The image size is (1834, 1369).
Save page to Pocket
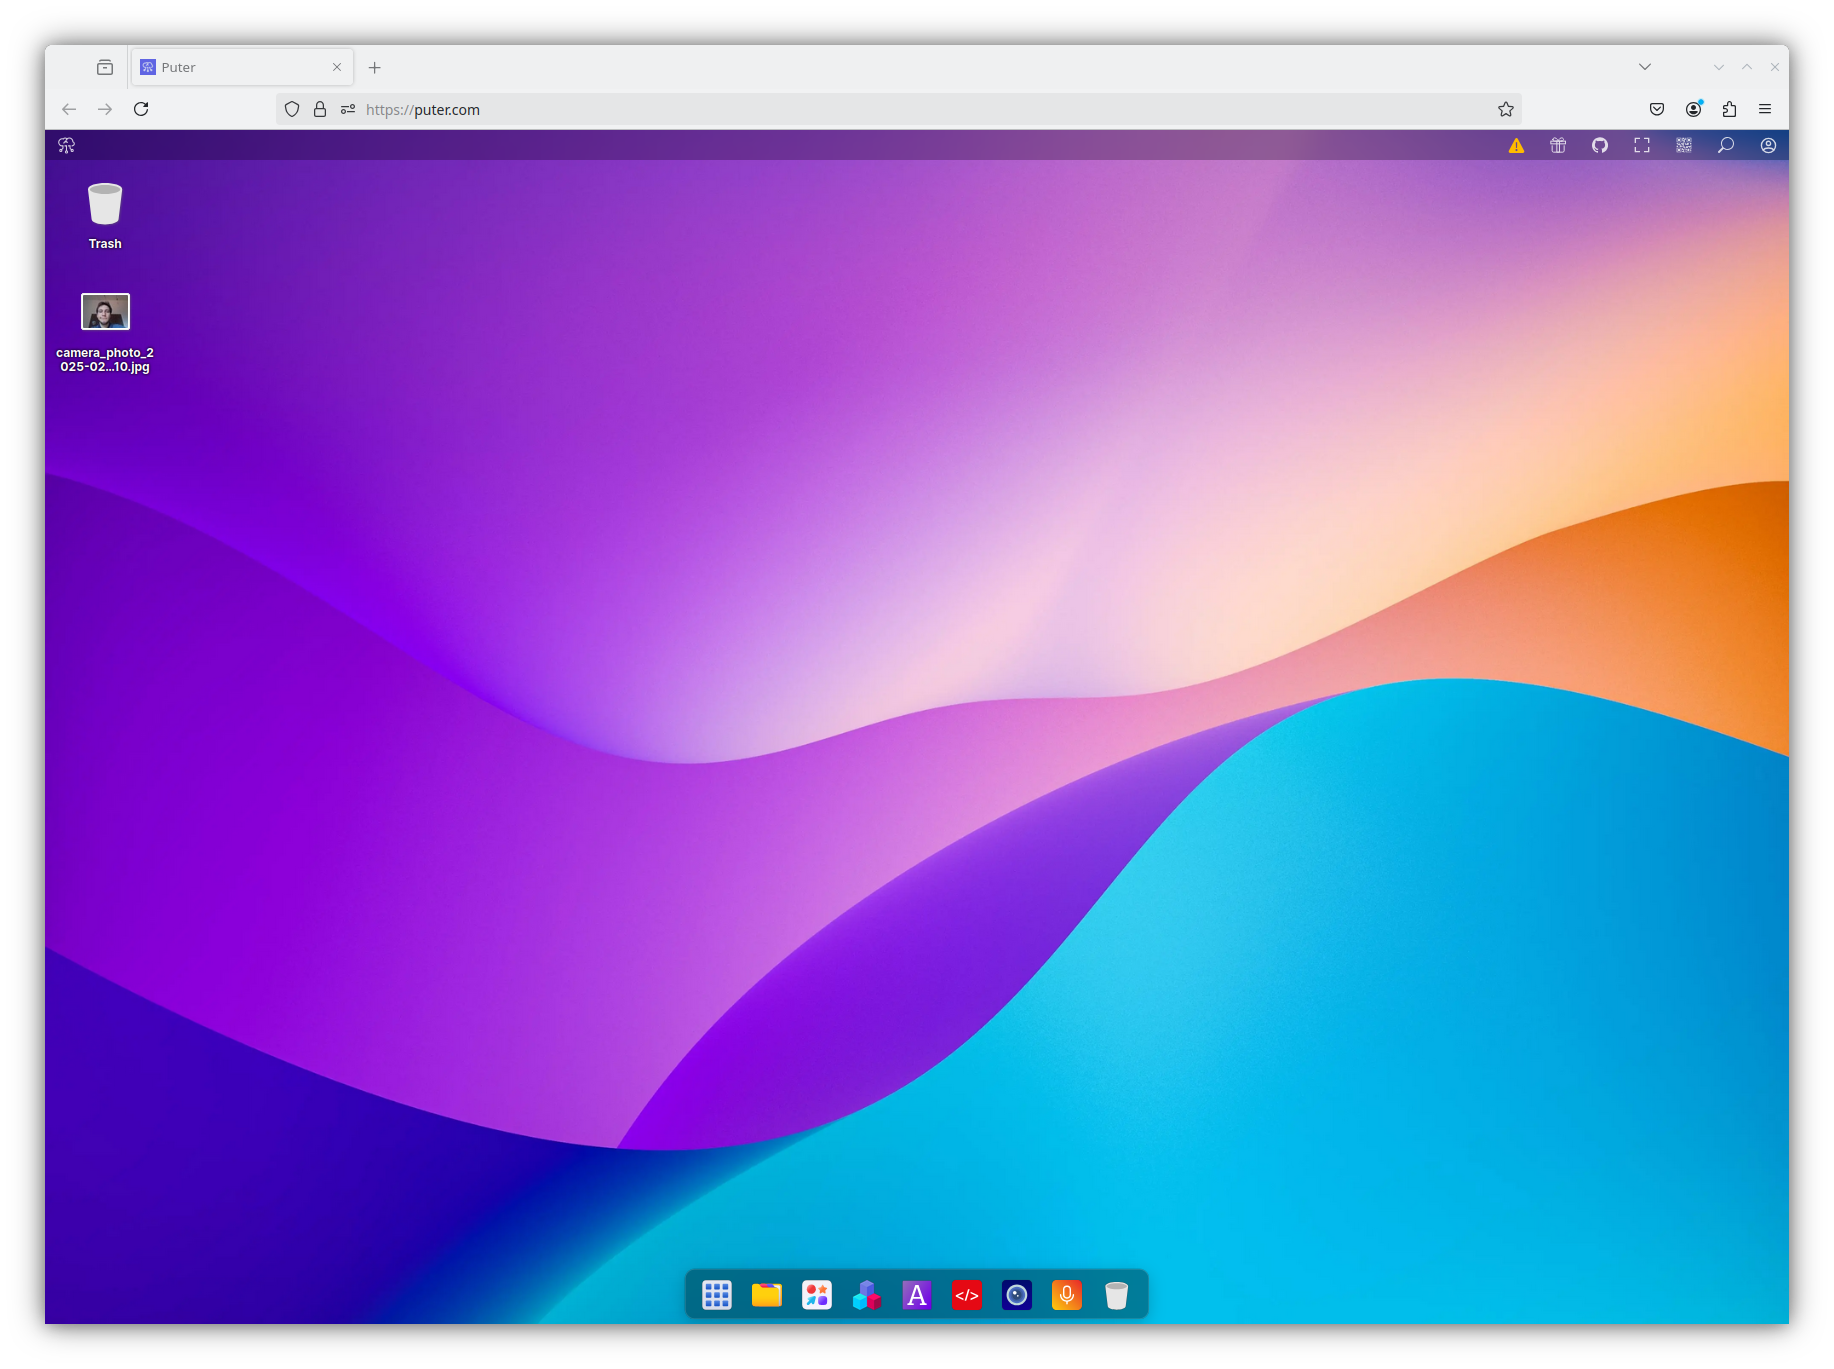coord(1657,109)
